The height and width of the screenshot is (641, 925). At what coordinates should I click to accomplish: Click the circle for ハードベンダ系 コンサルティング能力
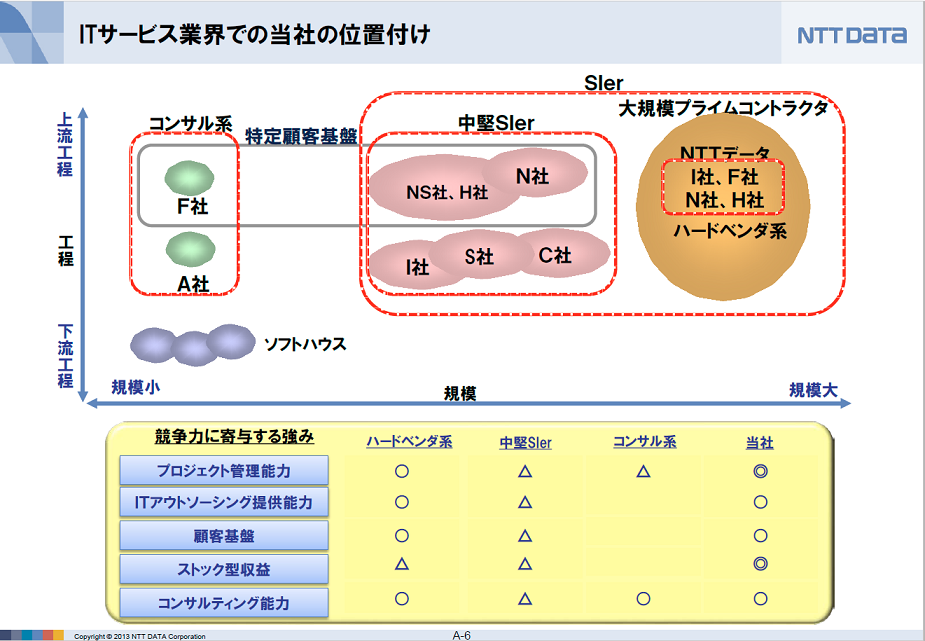pyautogui.click(x=402, y=599)
